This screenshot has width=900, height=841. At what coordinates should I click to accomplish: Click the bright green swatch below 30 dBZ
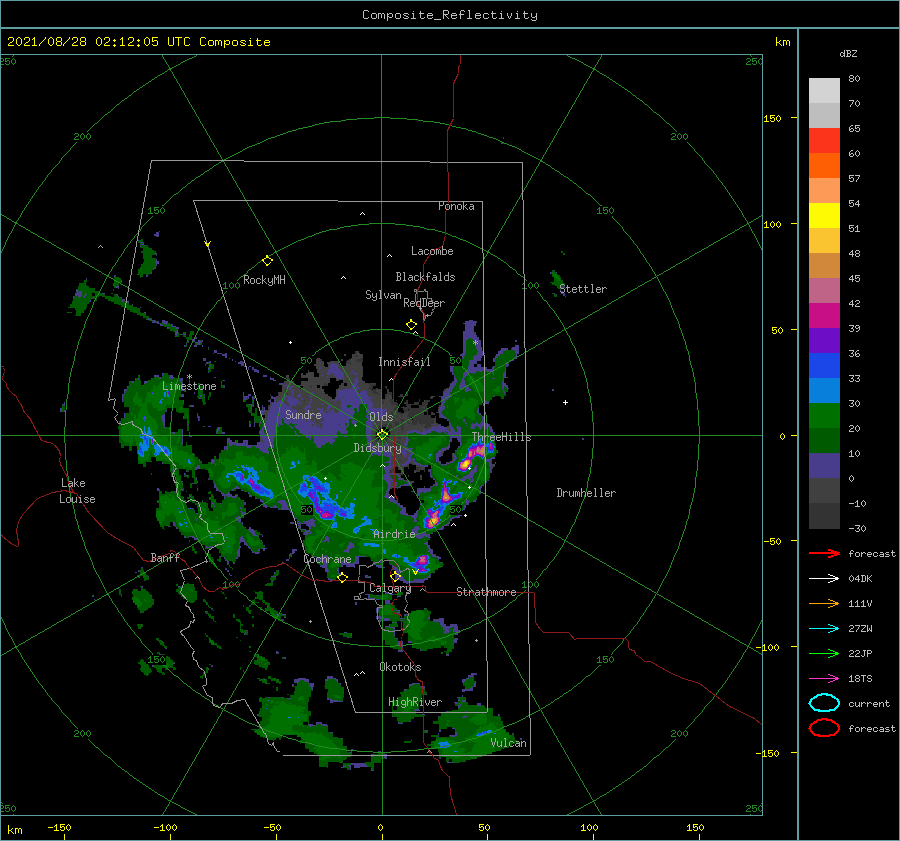[x=824, y=416]
